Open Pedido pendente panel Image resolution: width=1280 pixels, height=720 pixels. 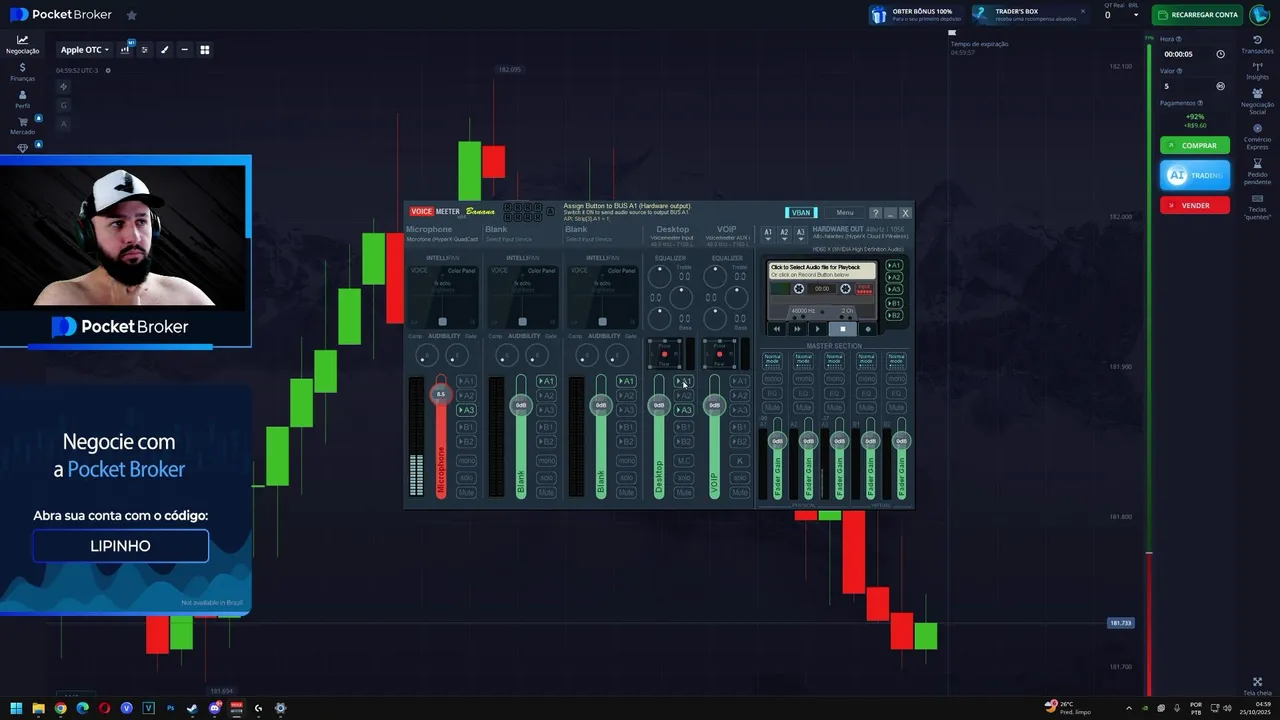[1257, 171]
